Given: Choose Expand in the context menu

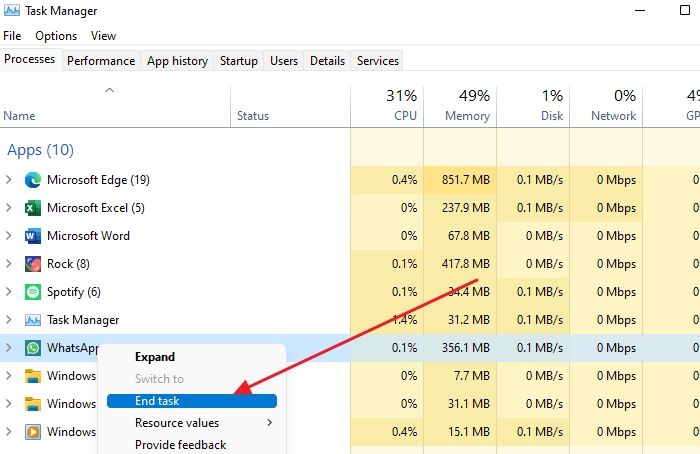Looking at the screenshot, I should (x=192, y=357).
